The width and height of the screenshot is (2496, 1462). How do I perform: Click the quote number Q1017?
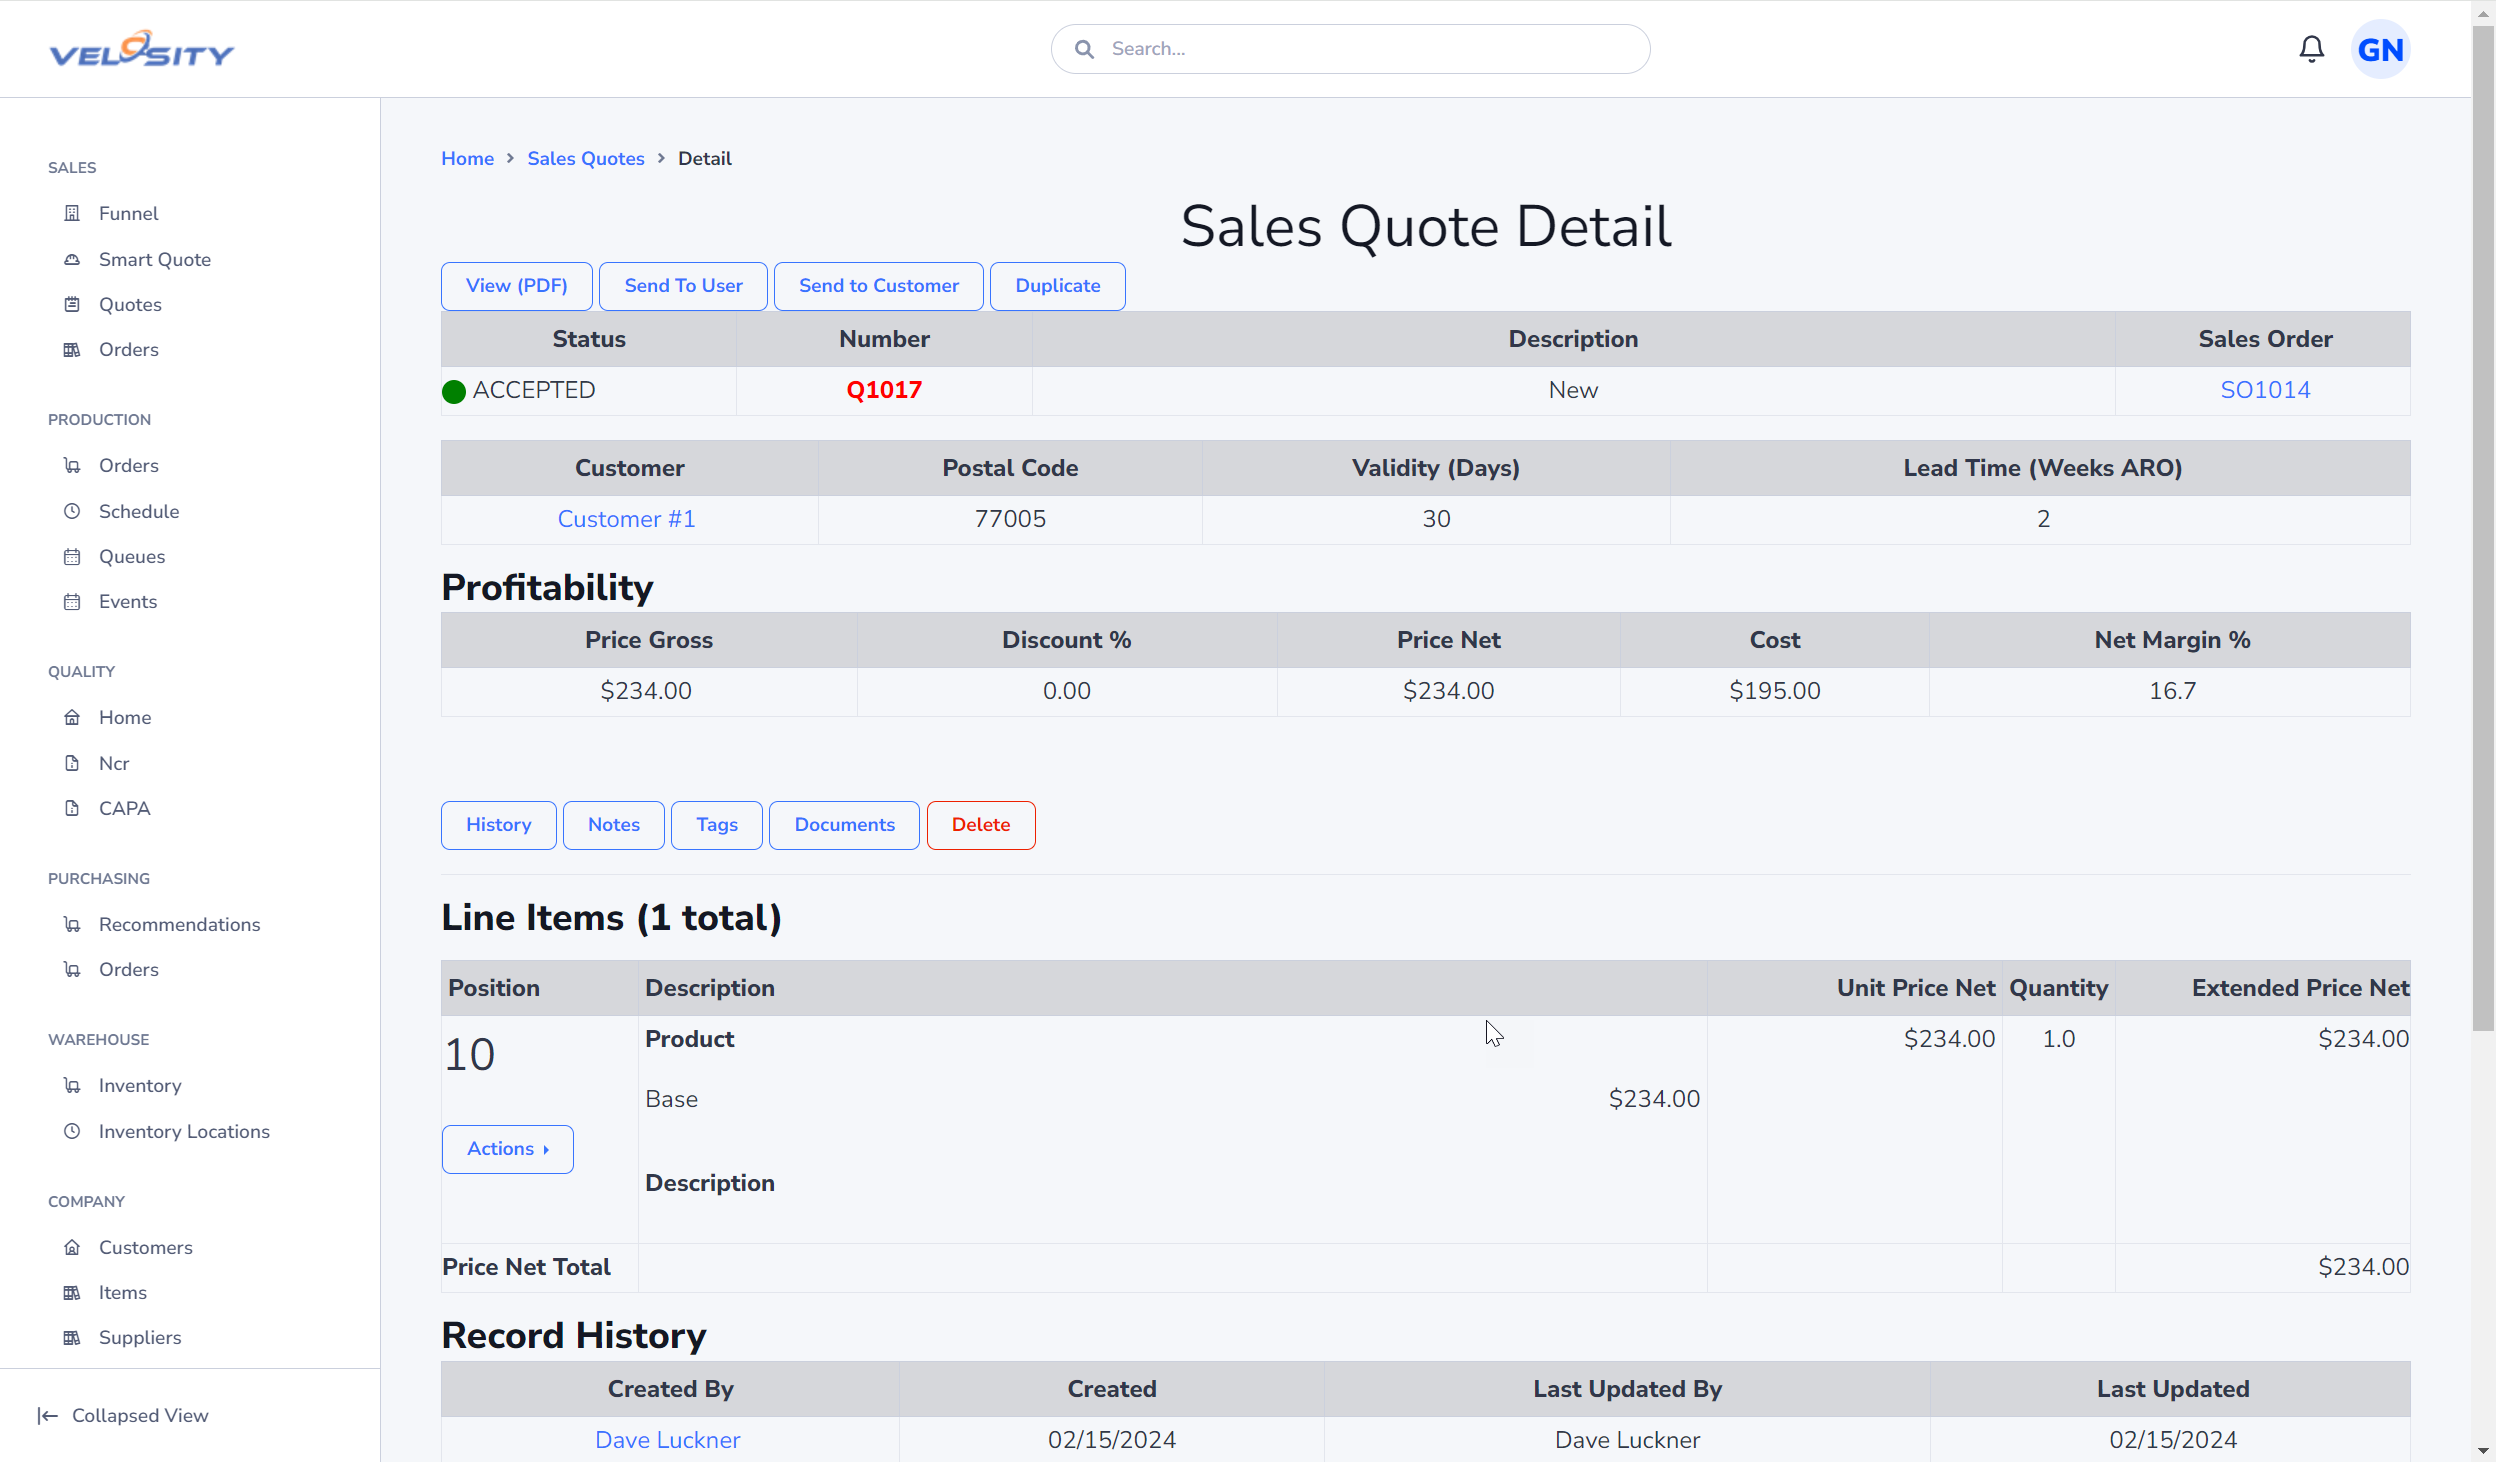tap(884, 390)
